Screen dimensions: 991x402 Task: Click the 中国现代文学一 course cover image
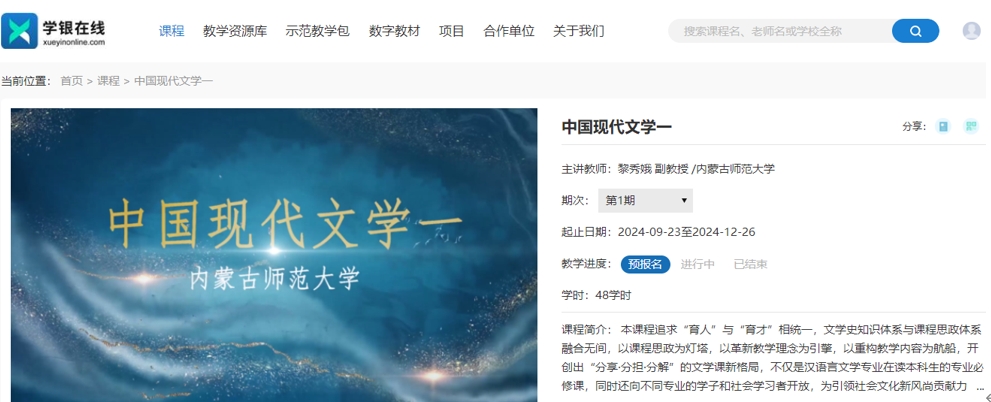point(274,255)
